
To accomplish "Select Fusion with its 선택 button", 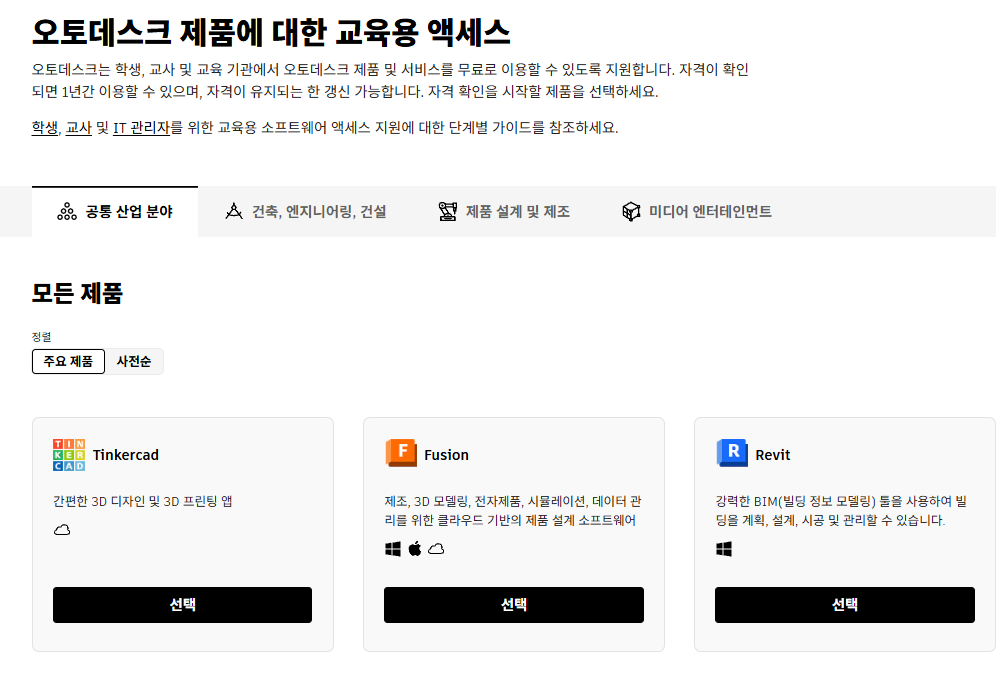I will [514, 605].
